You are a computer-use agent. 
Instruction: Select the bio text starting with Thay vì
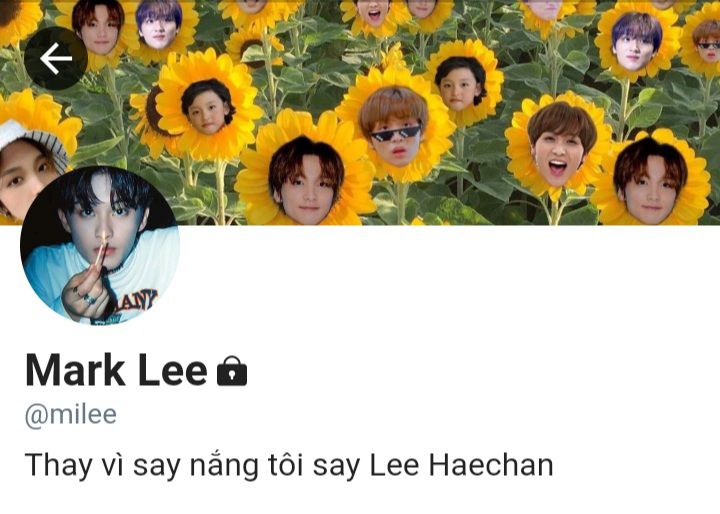tap(289, 465)
